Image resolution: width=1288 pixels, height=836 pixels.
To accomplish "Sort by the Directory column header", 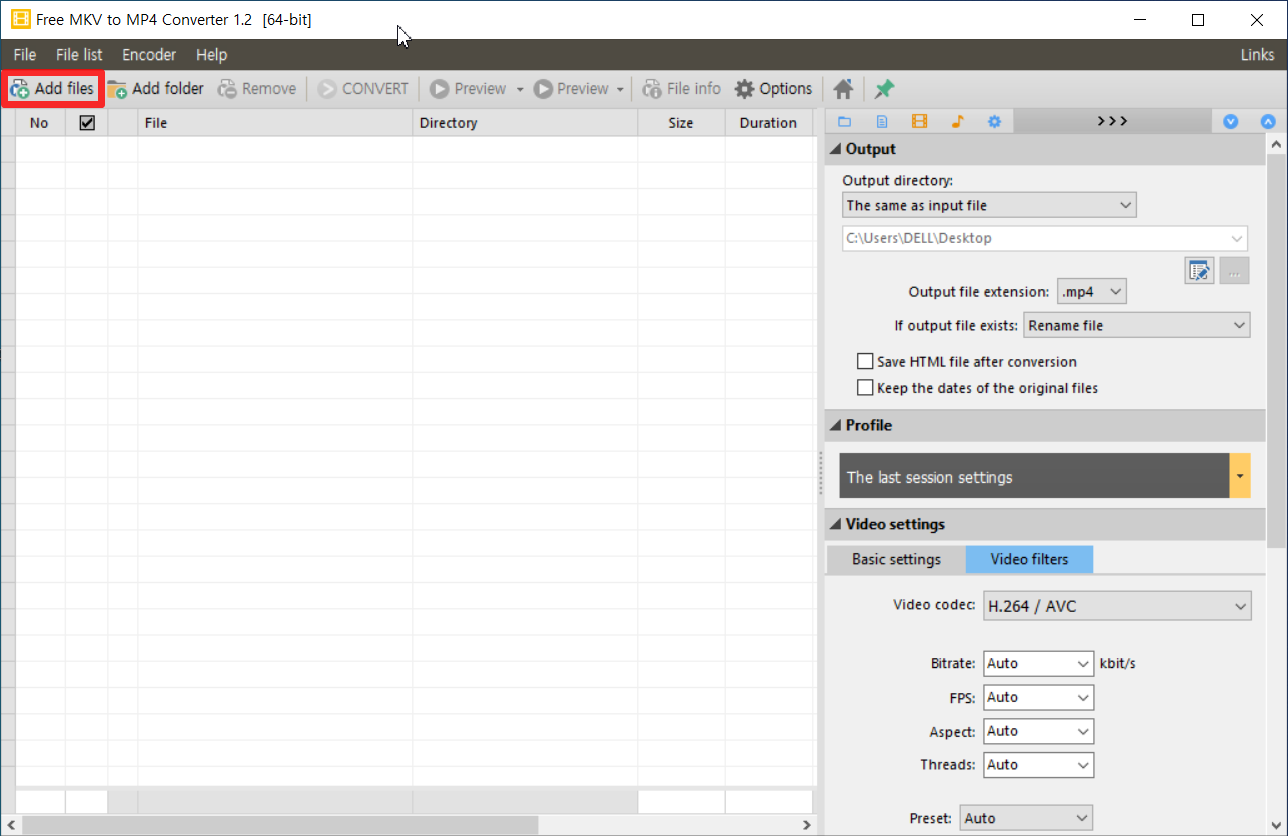I will (525, 123).
